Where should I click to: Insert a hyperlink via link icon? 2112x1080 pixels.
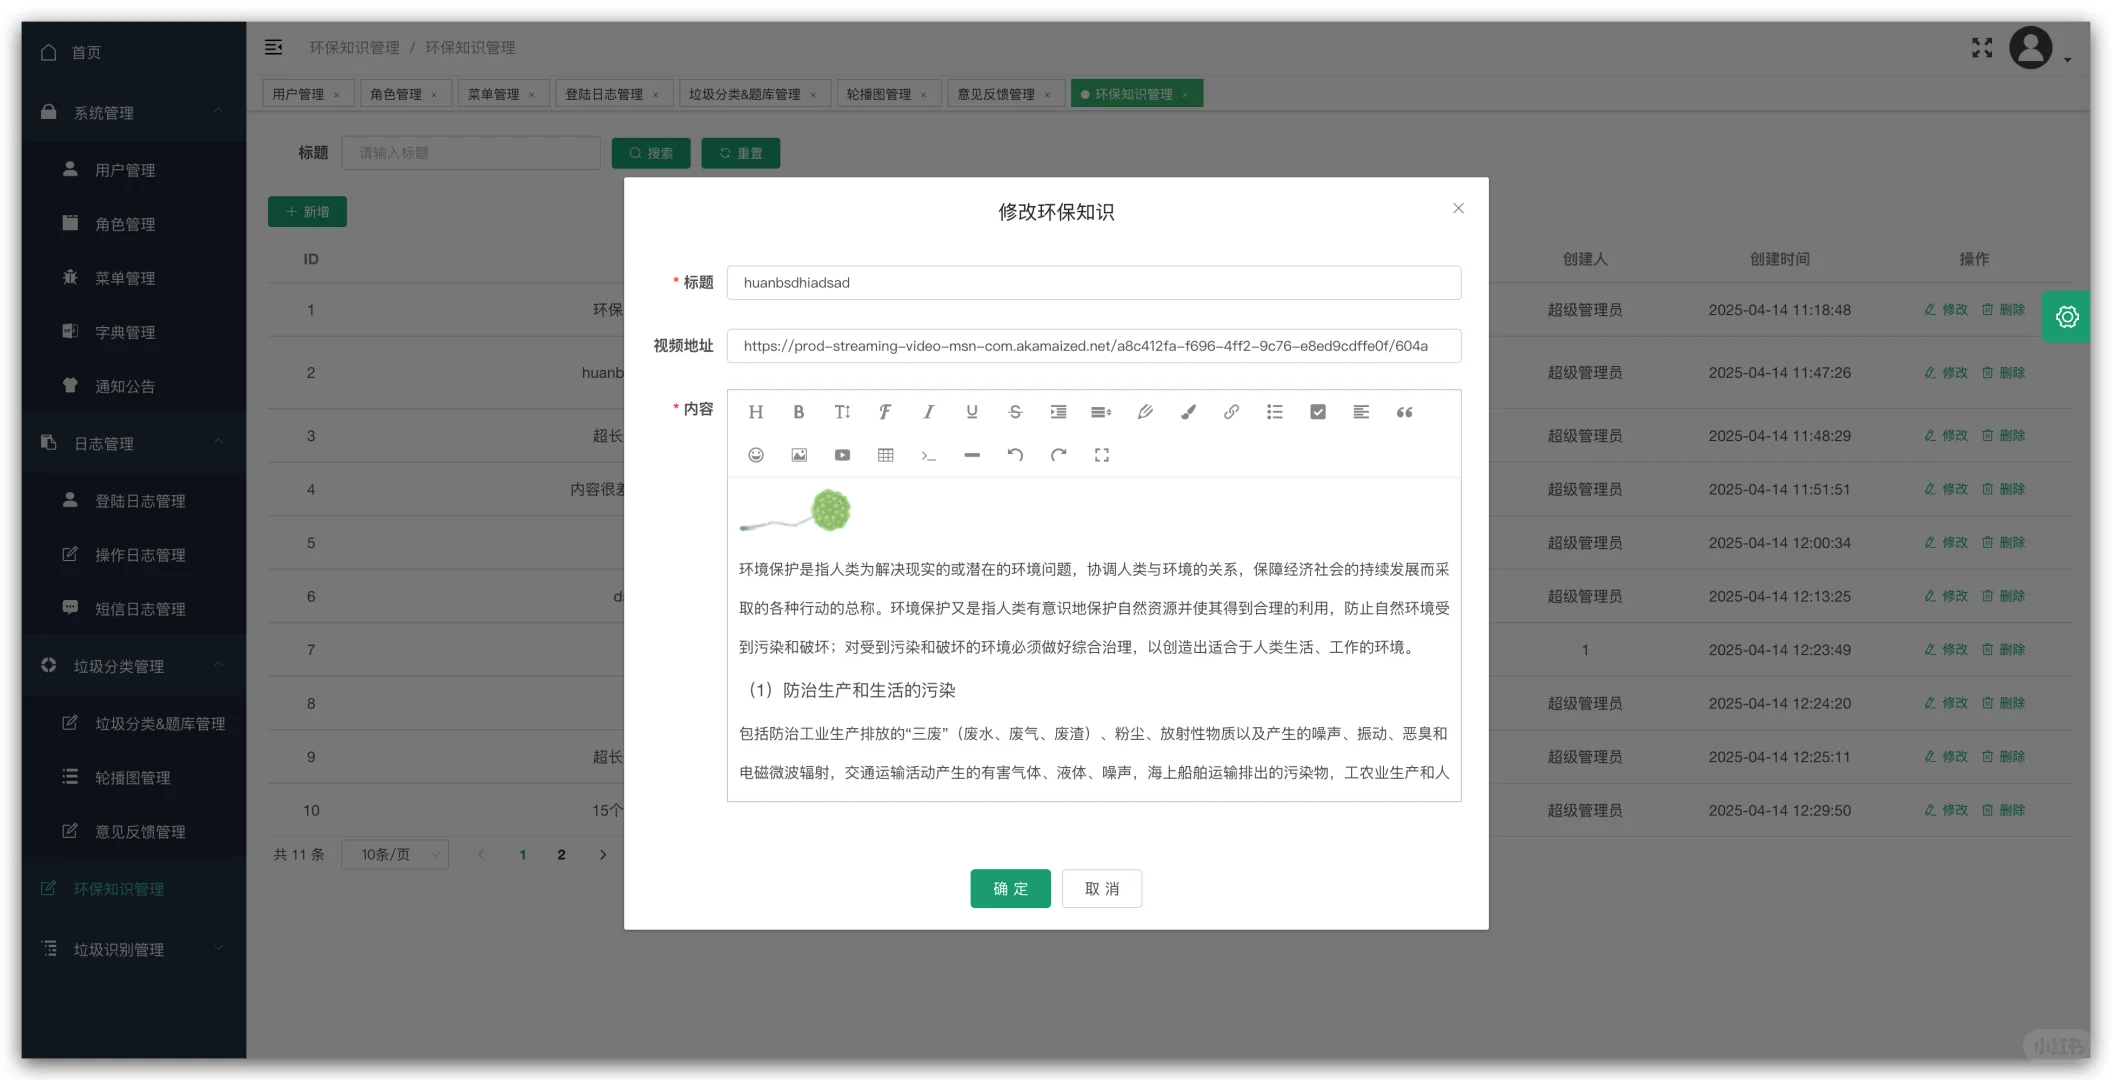pyautogui.click(x=1231, y=412)
